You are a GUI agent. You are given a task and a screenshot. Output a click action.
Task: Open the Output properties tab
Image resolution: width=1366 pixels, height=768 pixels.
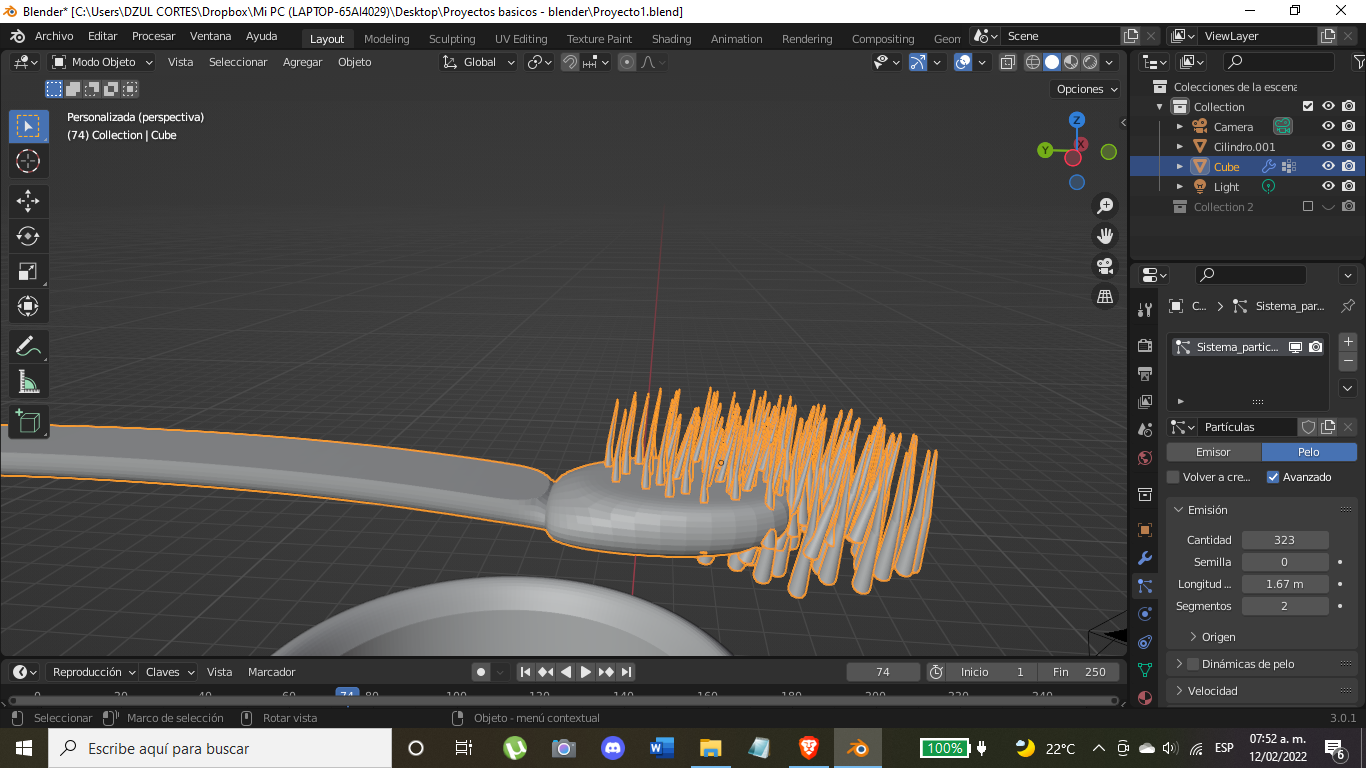1145,374
